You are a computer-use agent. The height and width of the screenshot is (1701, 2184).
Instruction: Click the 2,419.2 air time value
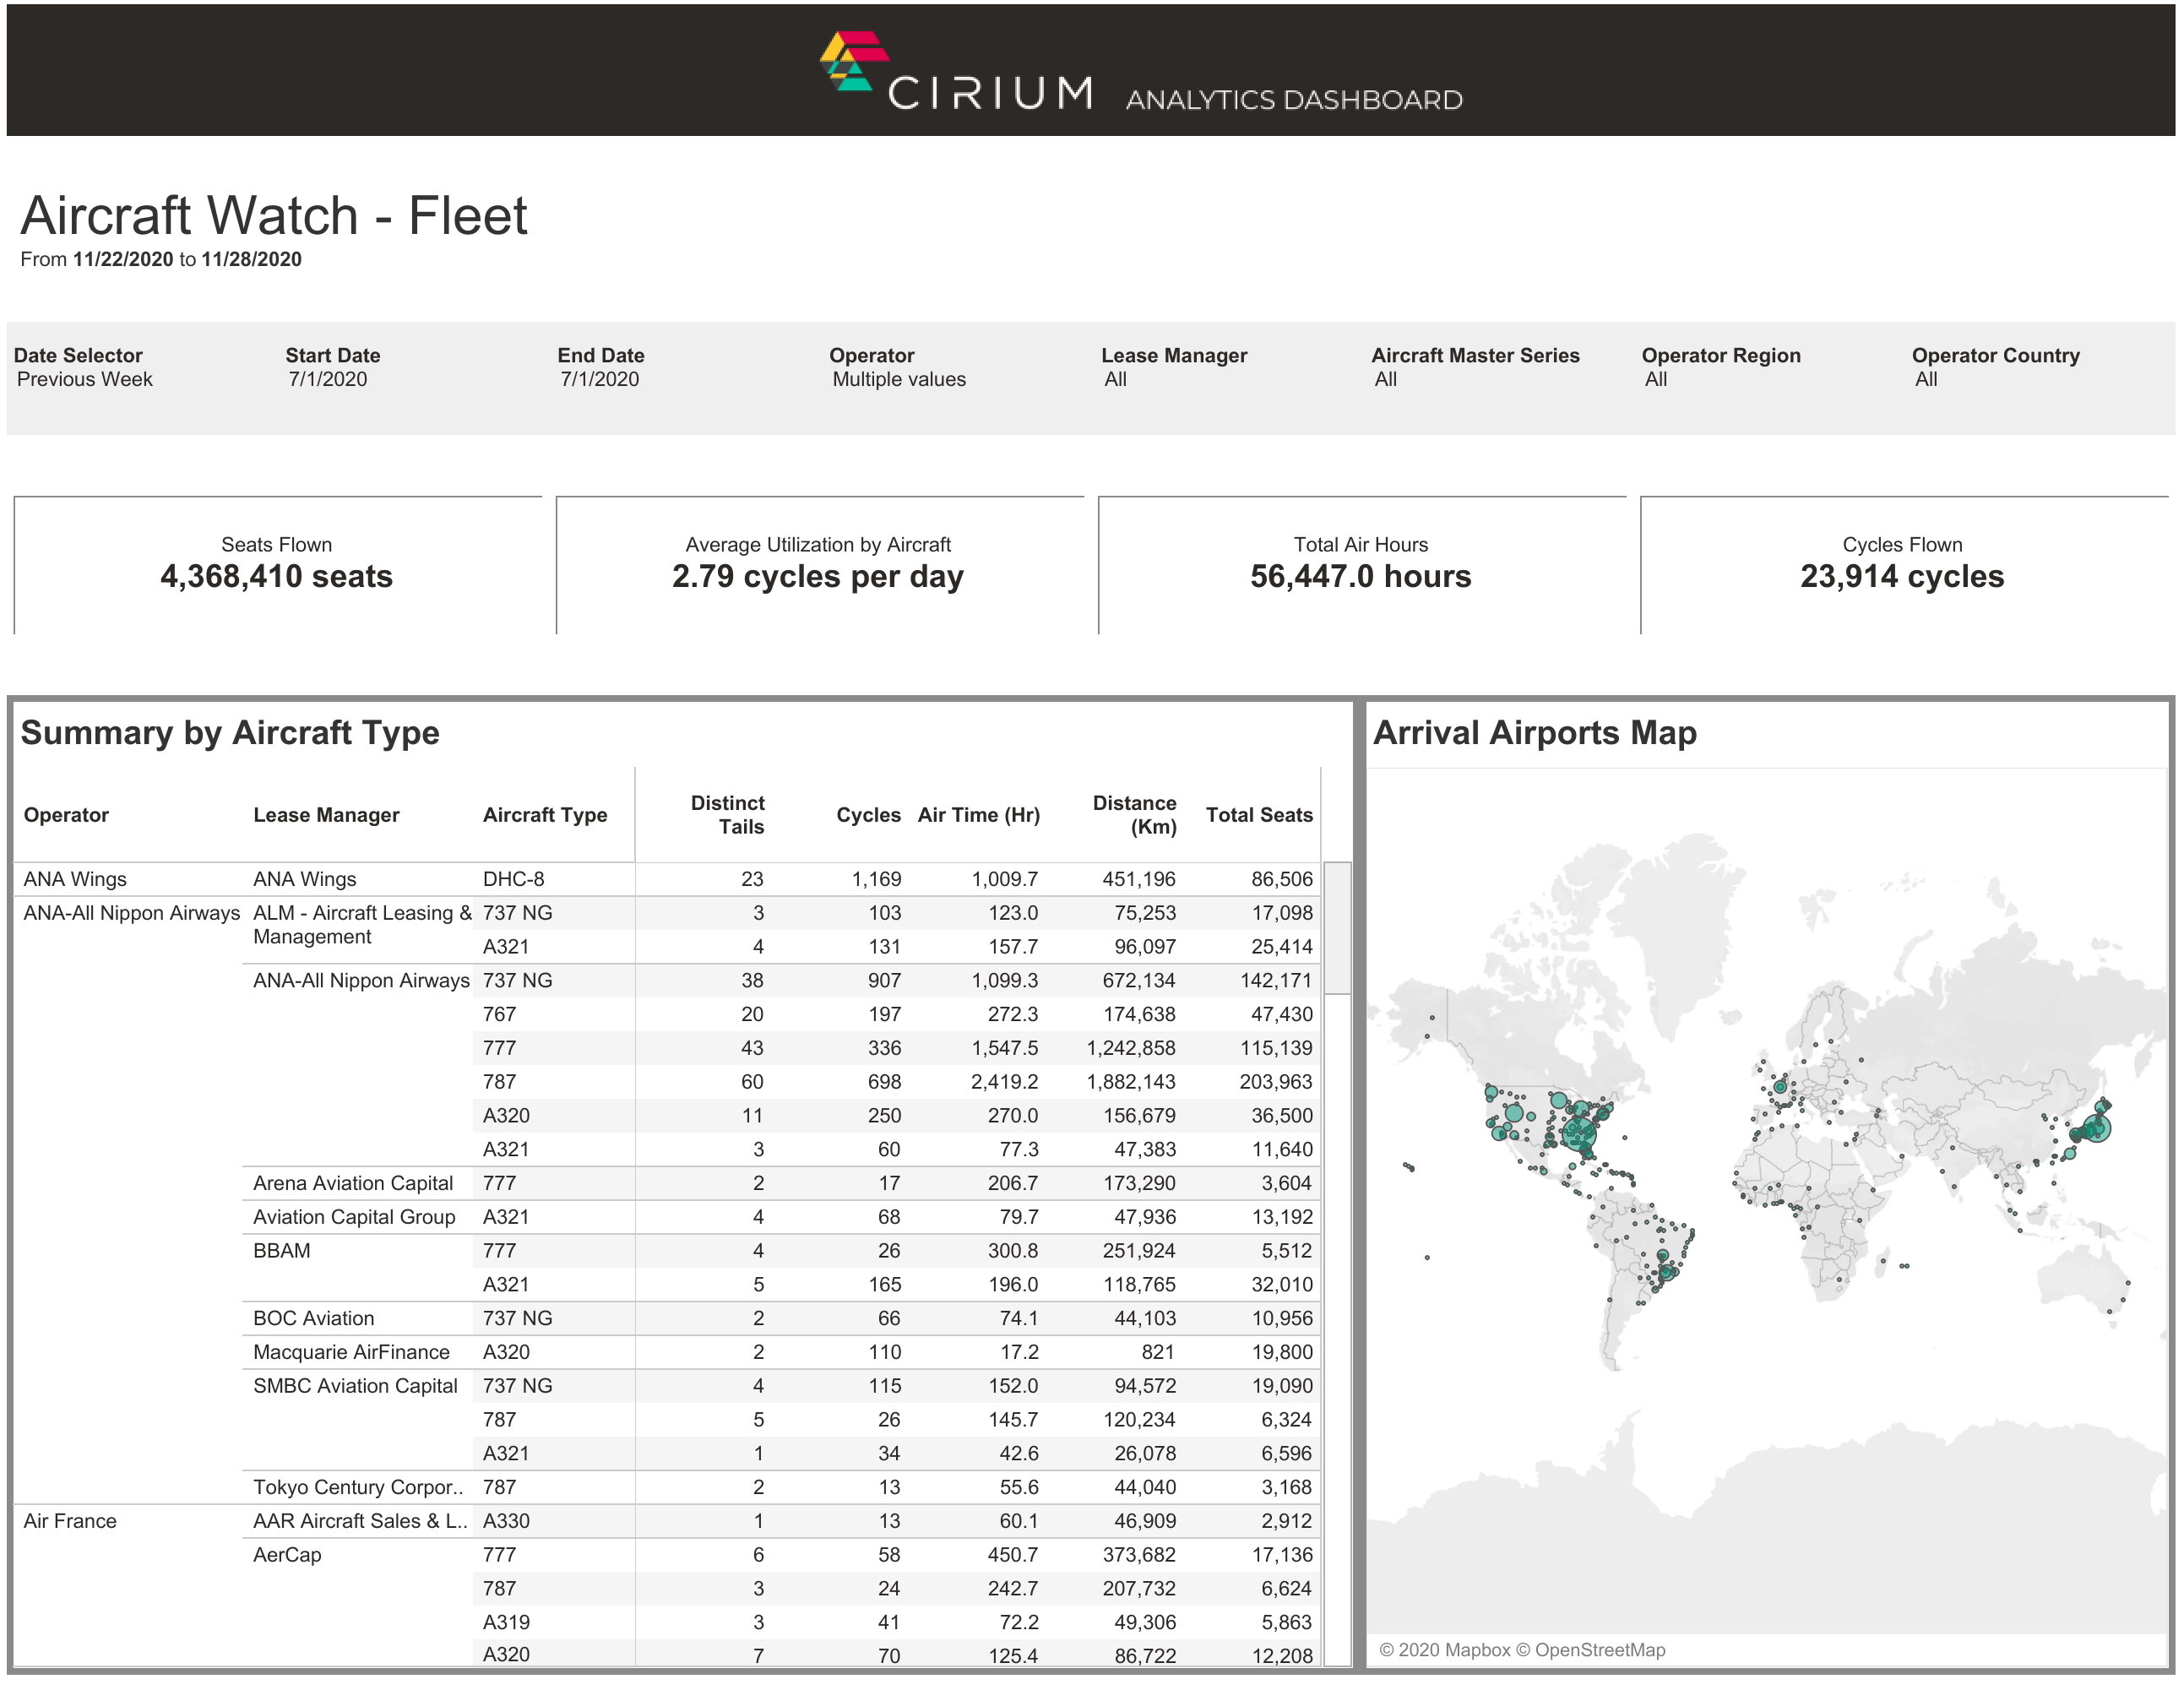click(x=1004, y=1082)
